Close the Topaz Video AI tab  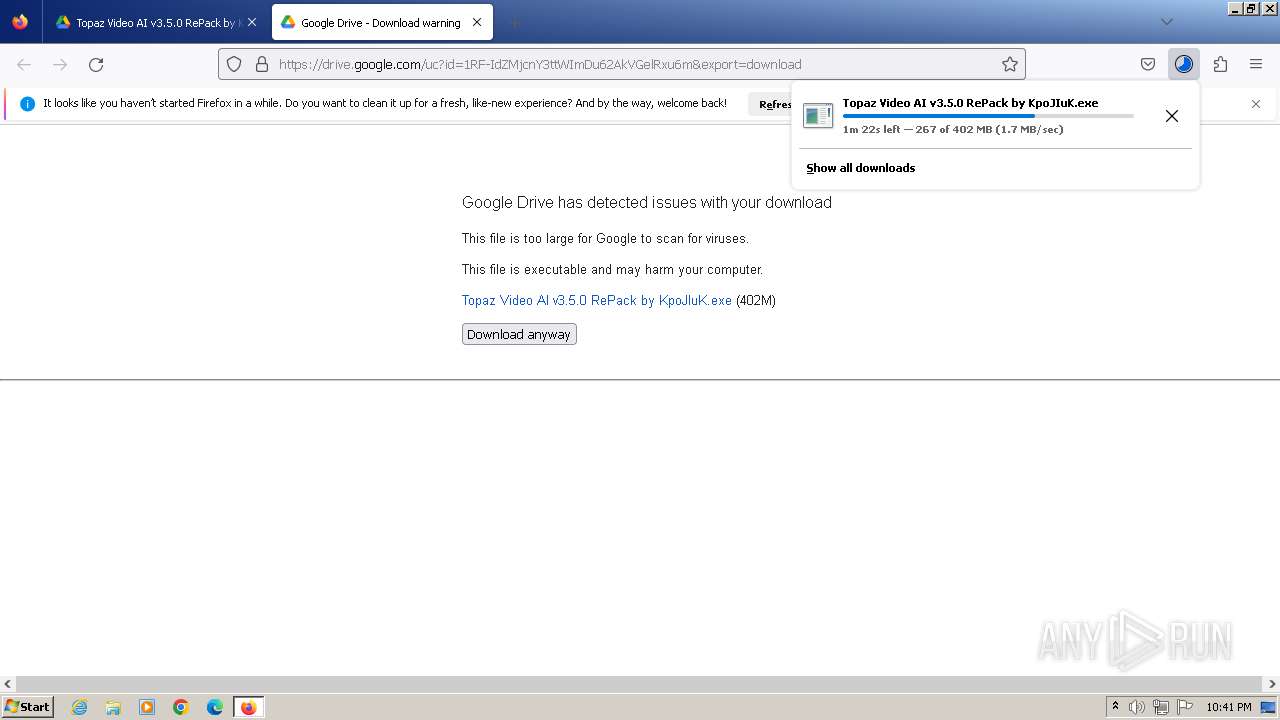[252, 22]
